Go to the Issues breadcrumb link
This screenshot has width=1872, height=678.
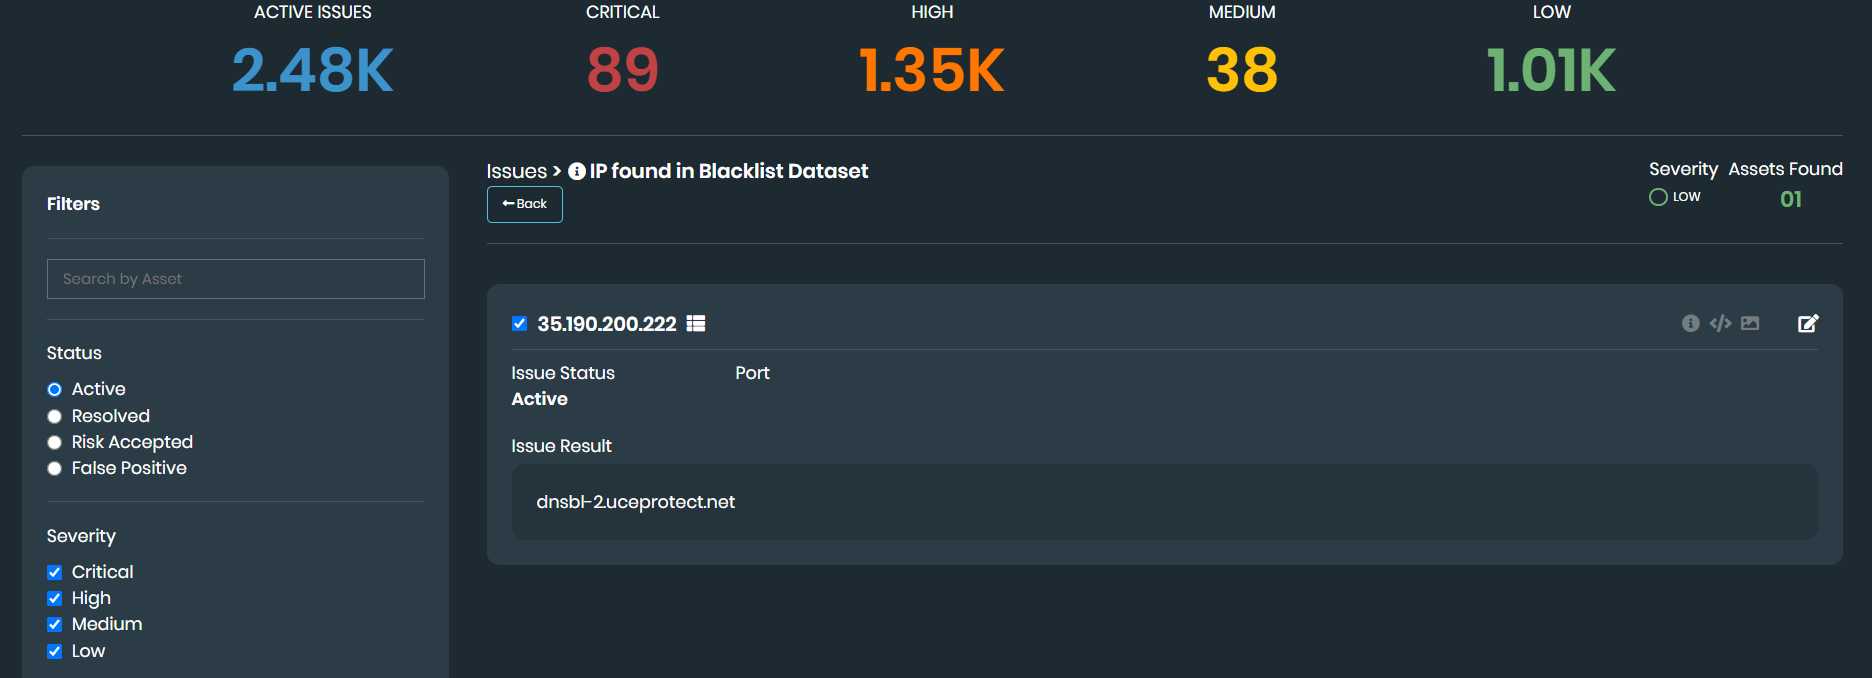pyautogui.click(x=516, y=171)
